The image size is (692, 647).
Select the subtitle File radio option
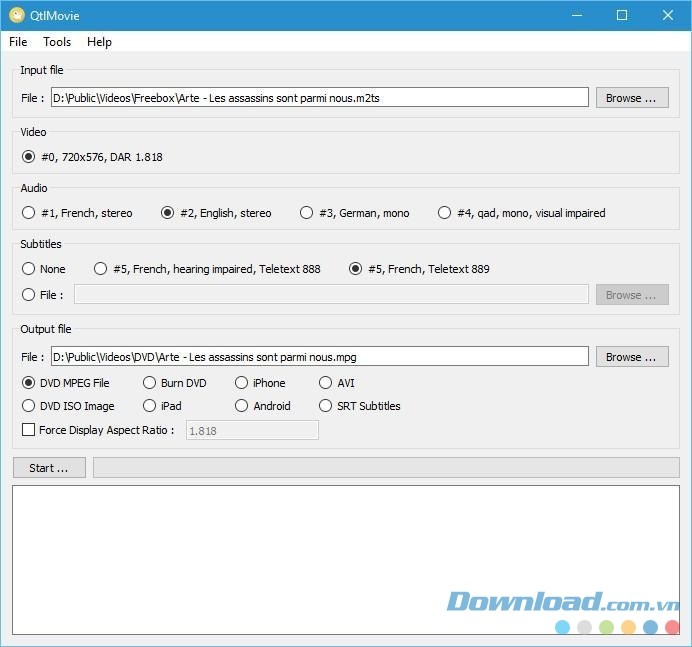(x=29, y=295)
